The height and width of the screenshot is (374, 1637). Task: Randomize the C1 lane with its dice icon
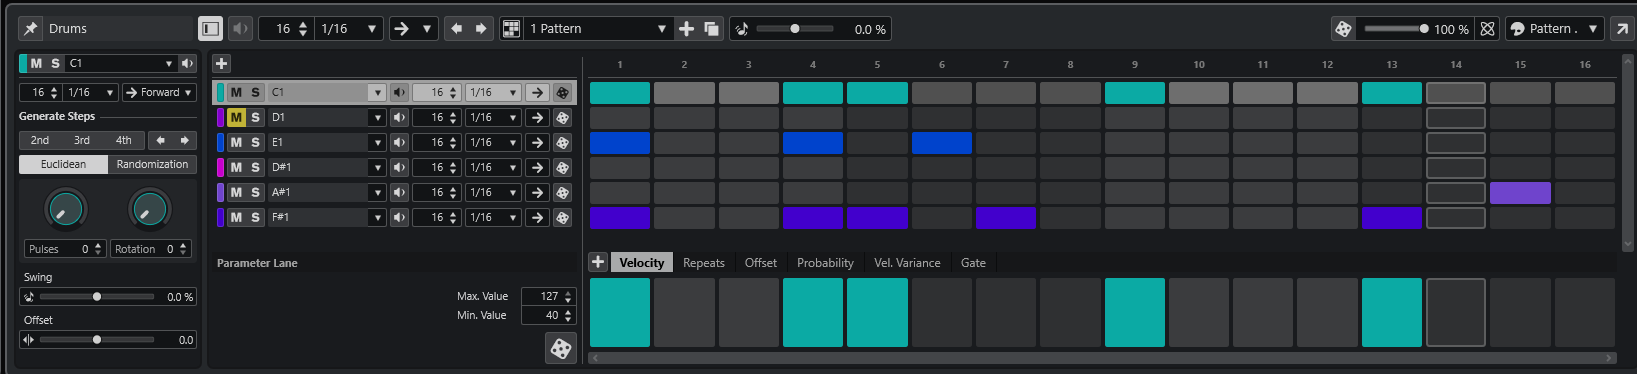pos(563,92)
